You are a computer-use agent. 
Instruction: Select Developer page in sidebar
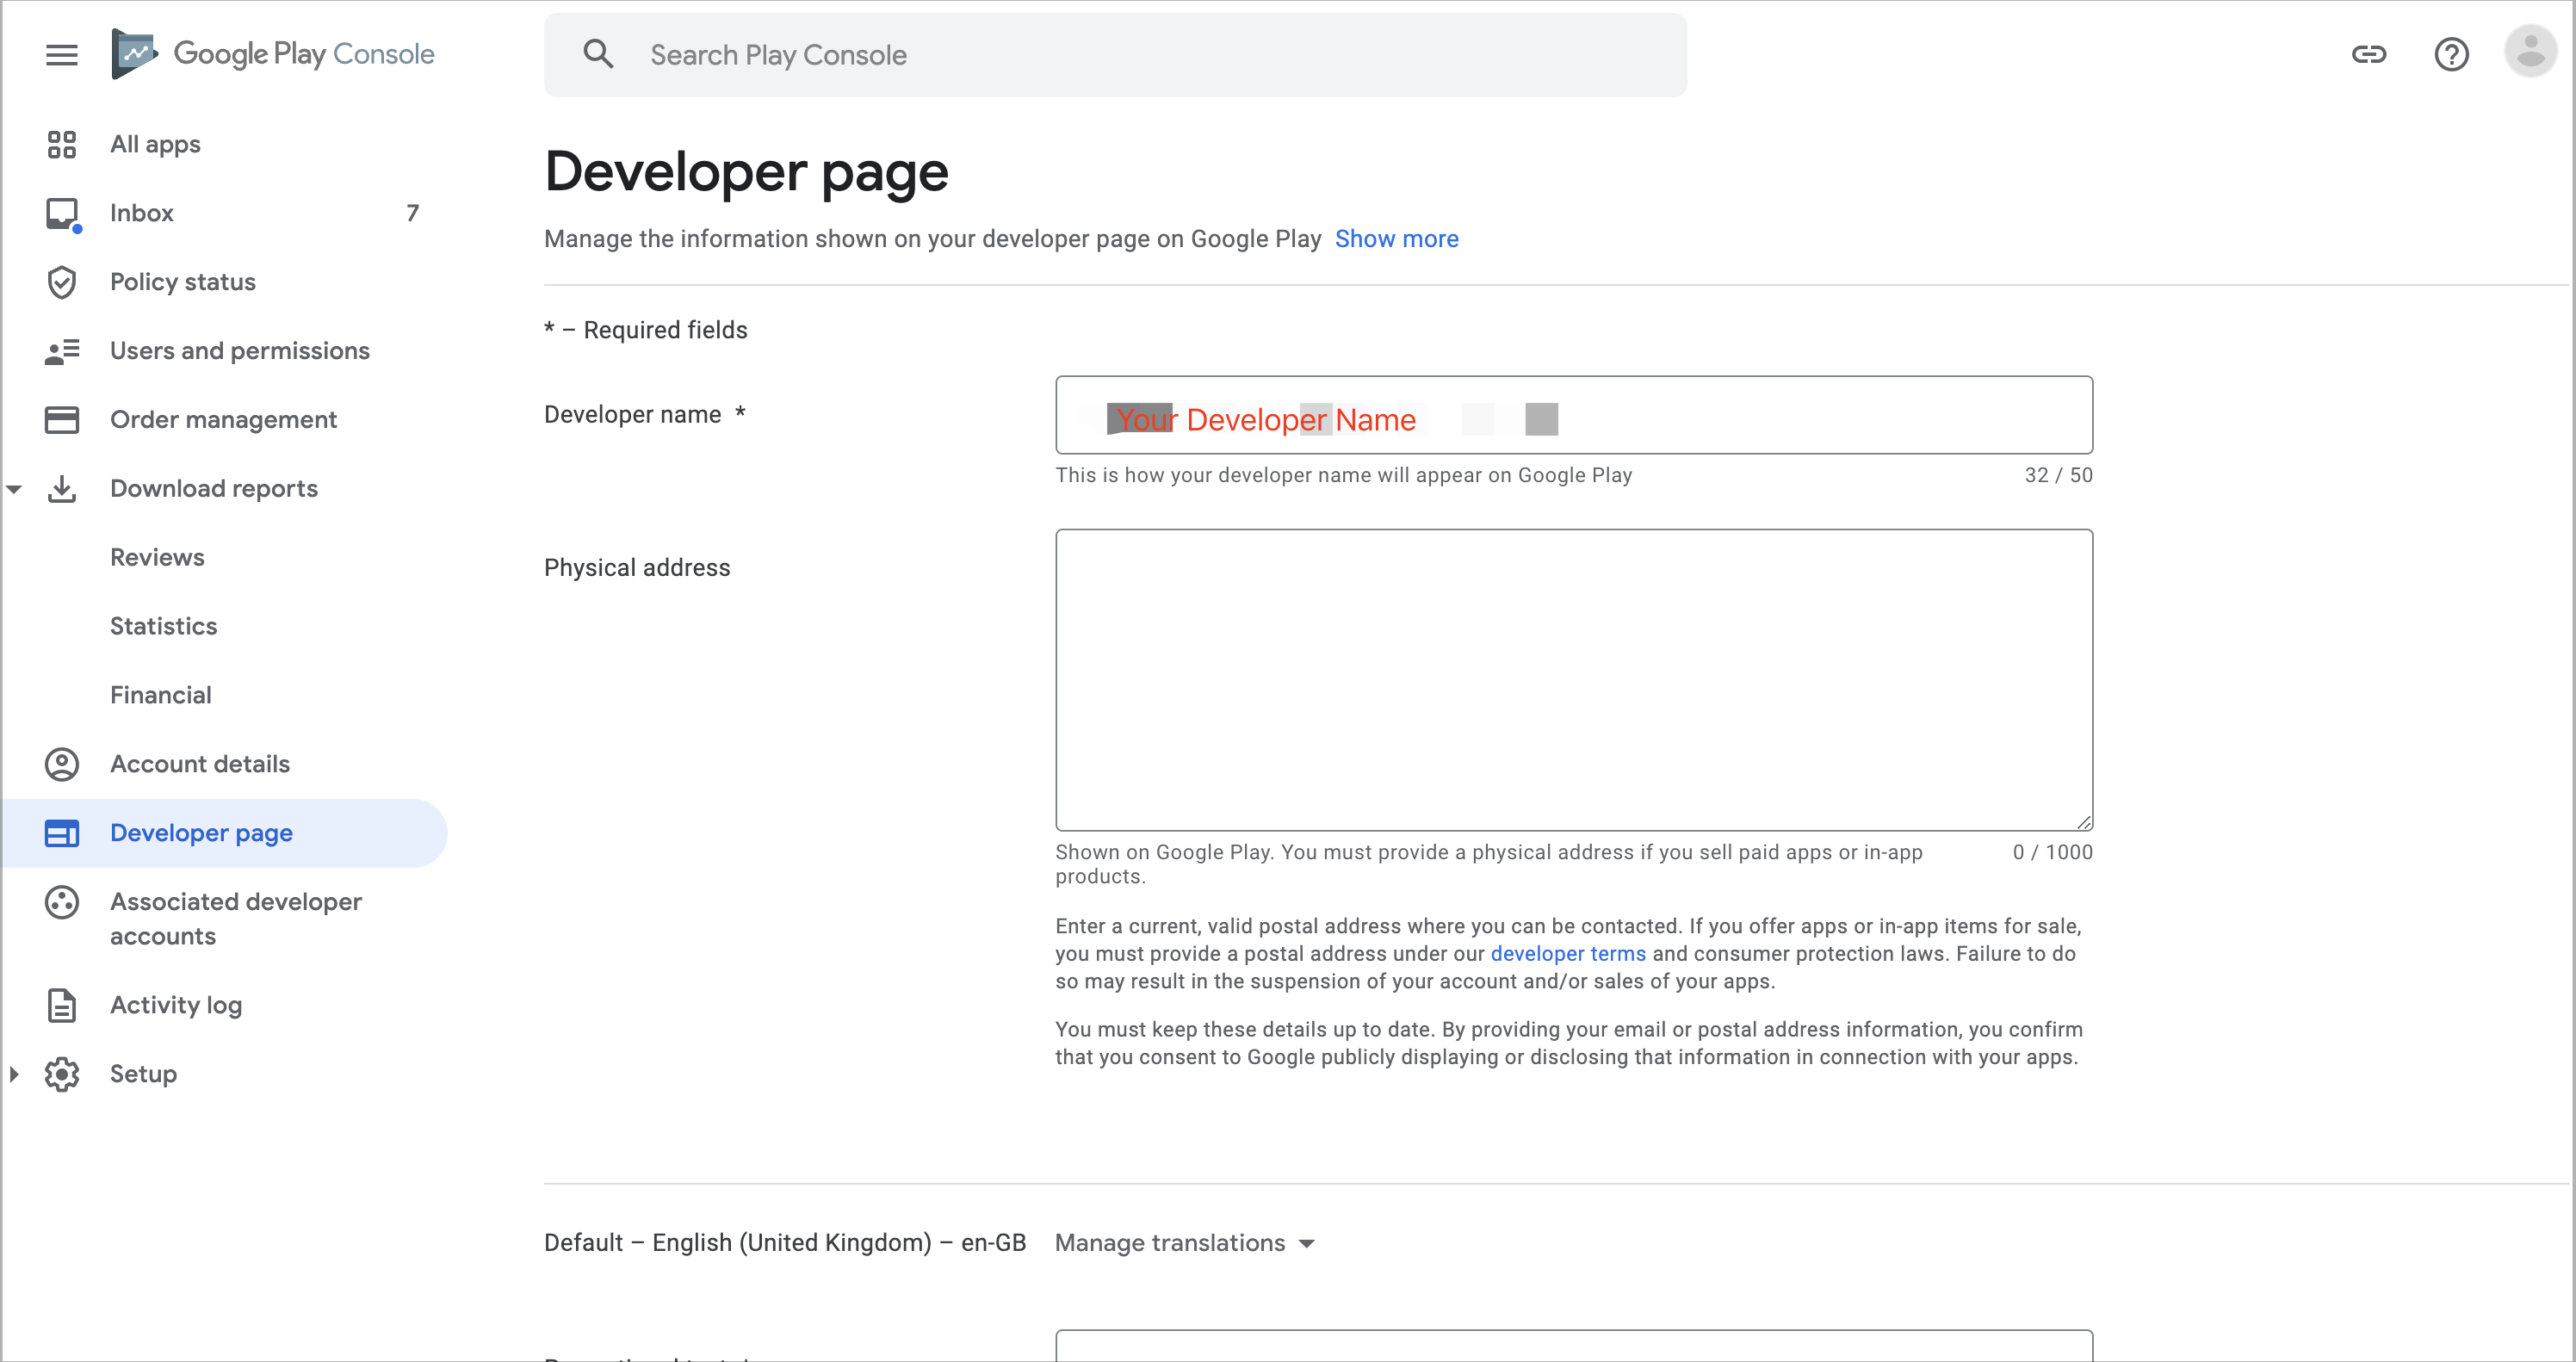(225, 833)
